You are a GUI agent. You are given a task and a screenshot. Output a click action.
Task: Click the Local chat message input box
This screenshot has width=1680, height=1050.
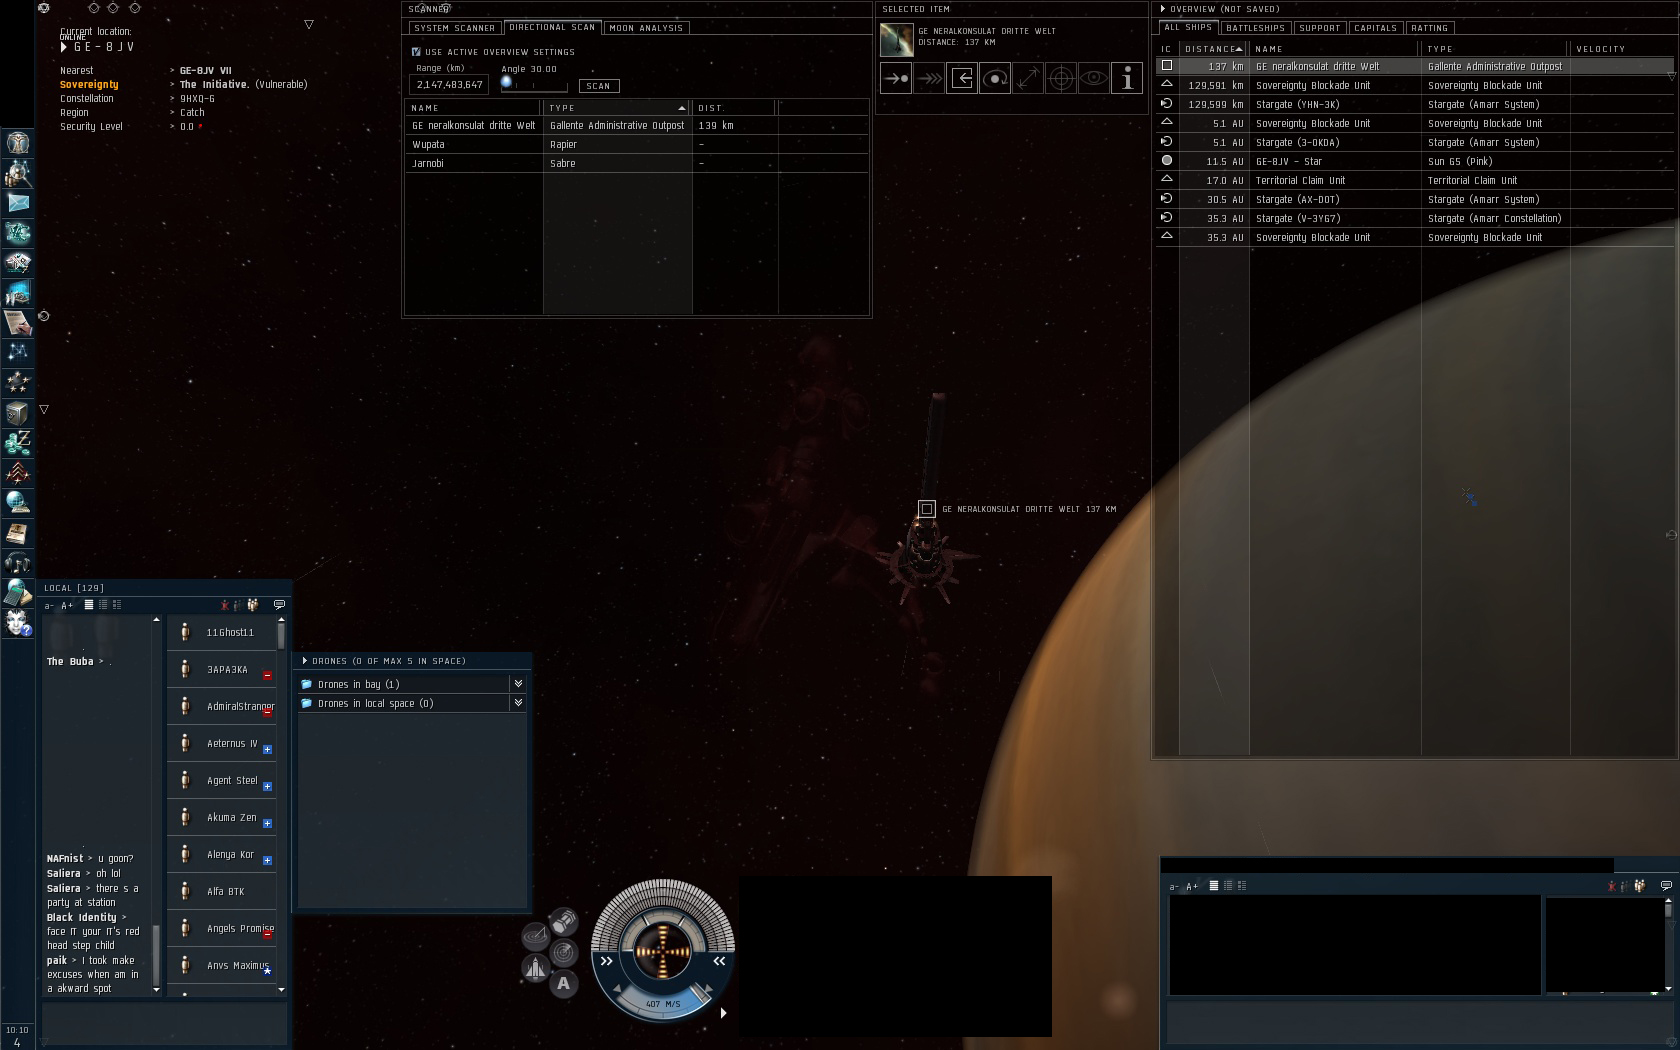(x=165, y=1023)
